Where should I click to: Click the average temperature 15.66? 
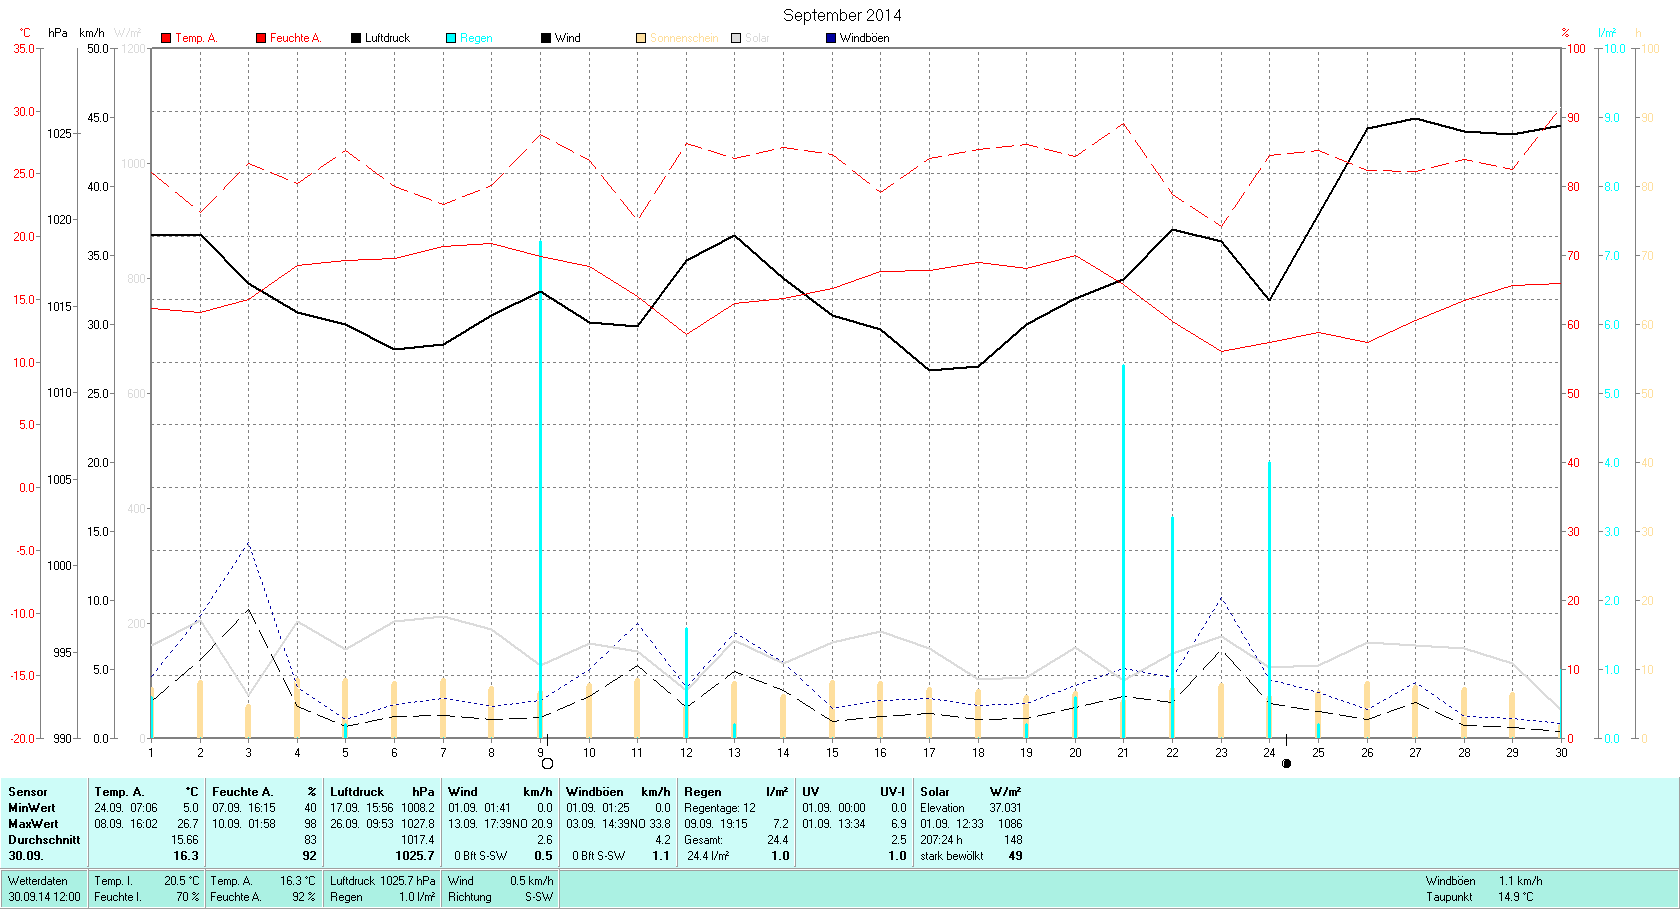click(185, 840)
